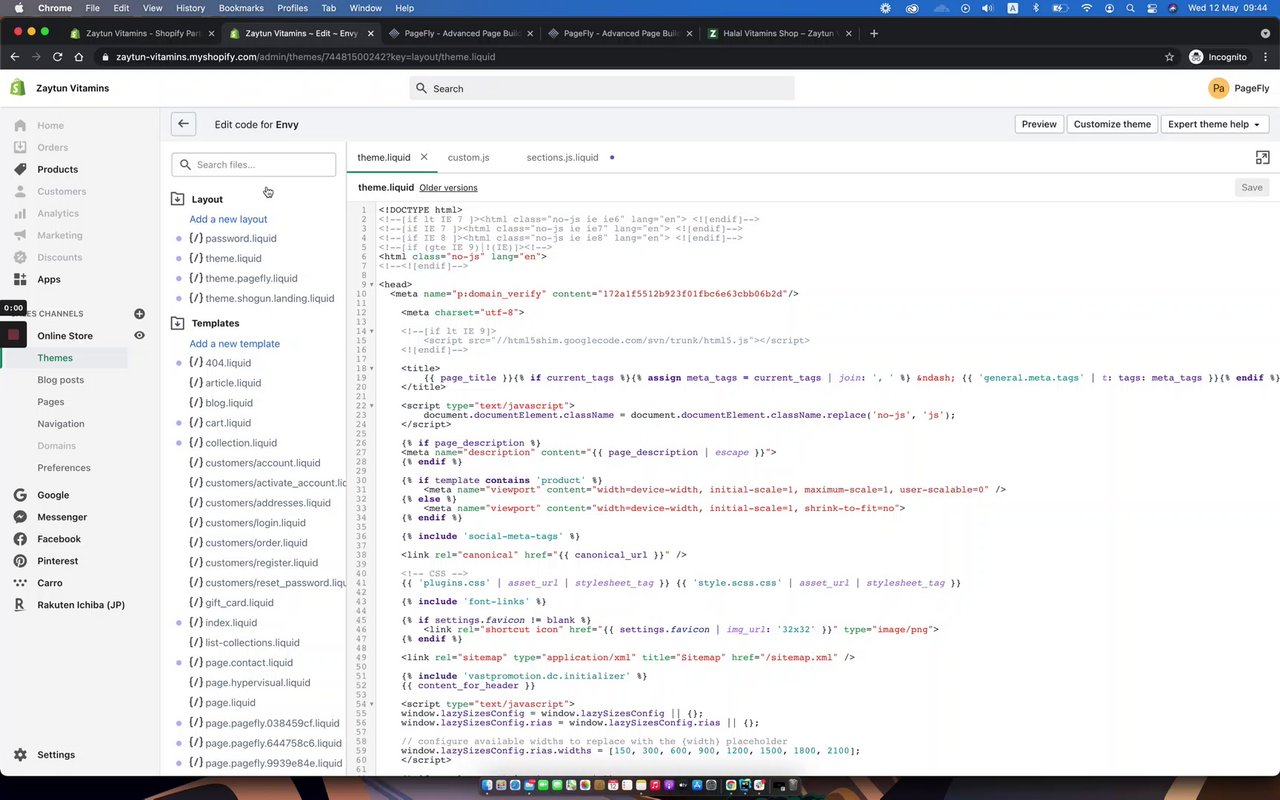Close the theme.liquid editor tab
This screenshot has width=1280, height=800.
pyautogui.click(x=424, y=157)
